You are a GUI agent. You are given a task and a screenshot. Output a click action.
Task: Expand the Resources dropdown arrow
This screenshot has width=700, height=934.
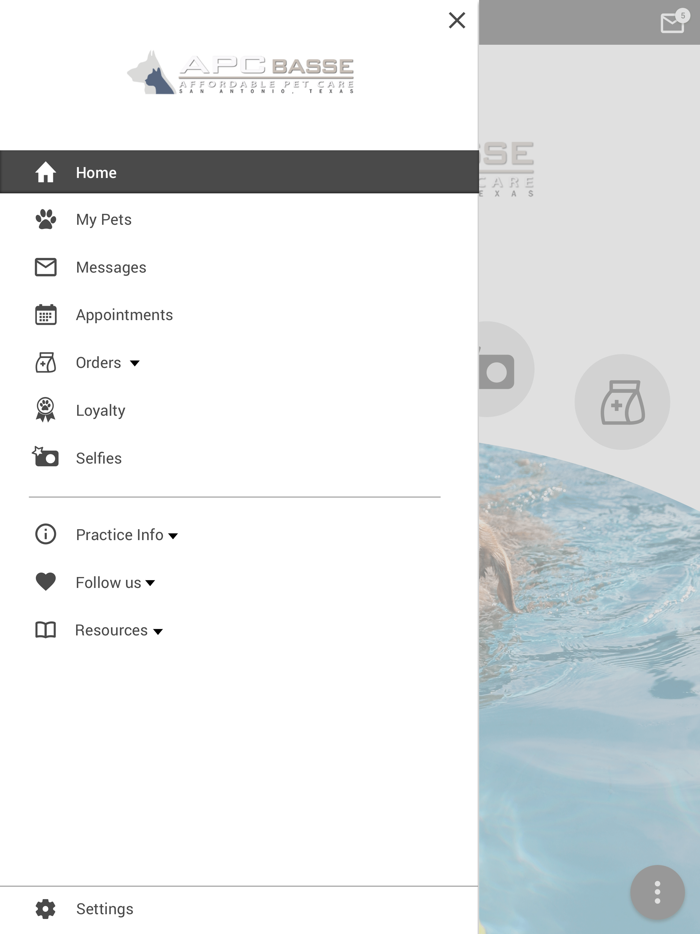[158, 631]
